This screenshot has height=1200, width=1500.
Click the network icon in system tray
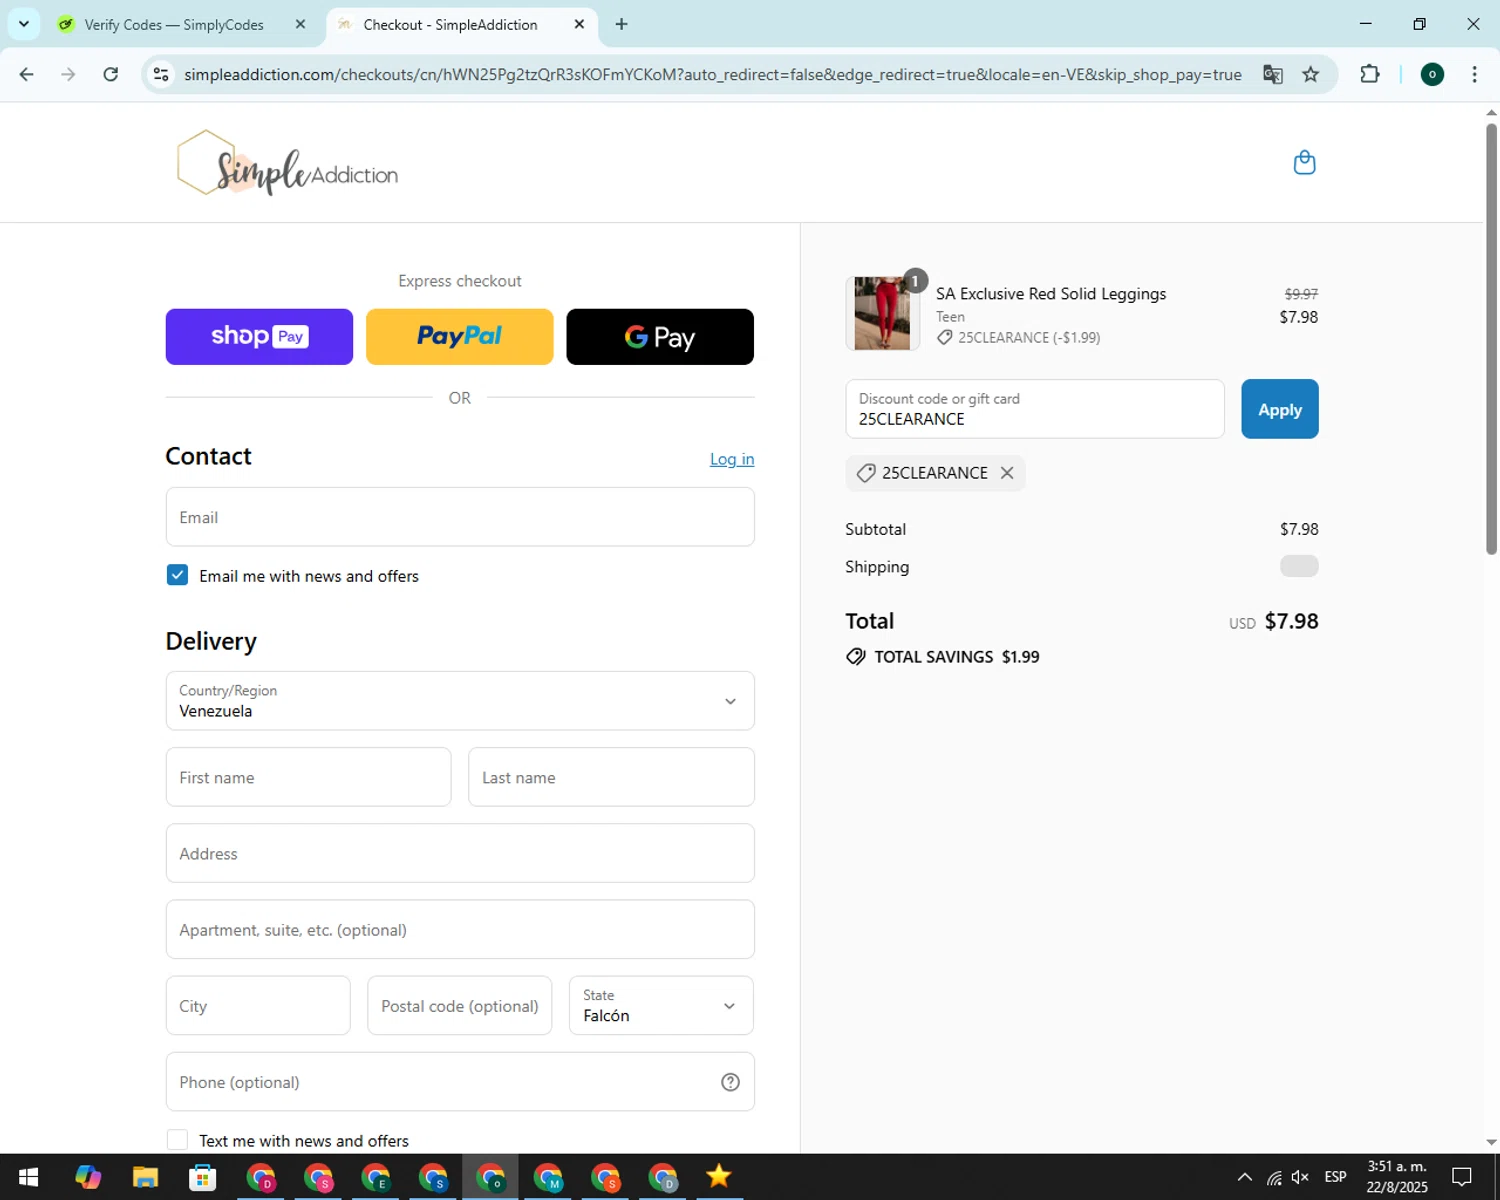(1274, 1177)
